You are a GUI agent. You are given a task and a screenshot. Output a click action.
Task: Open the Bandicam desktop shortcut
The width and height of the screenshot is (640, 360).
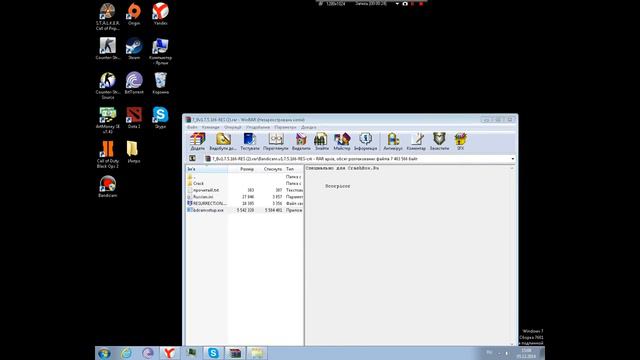pyautogui.click(x=108, y=186)
